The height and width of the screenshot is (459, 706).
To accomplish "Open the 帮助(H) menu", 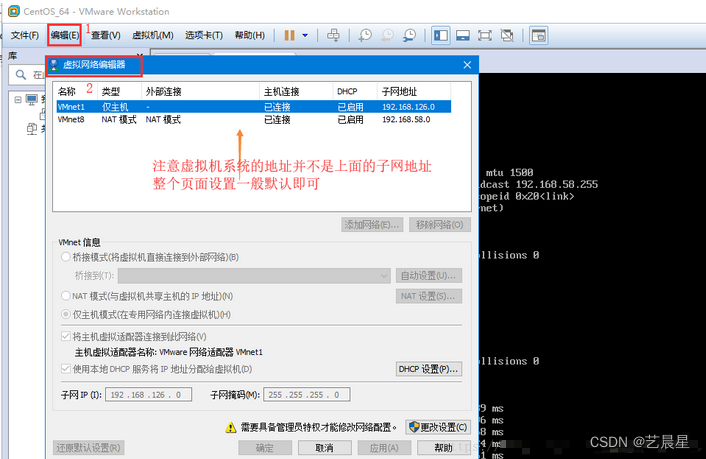I will click(249, 35).
